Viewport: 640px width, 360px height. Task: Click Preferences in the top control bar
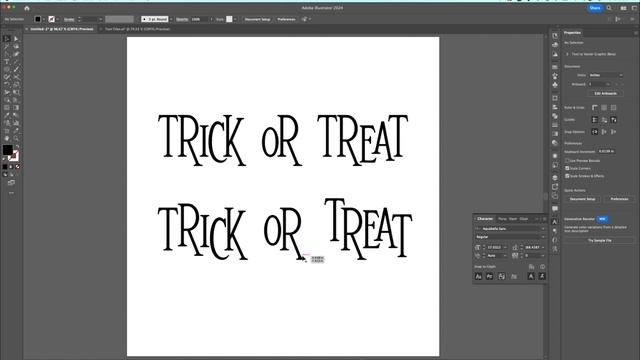pyautogui.click(x=286, y=19)
